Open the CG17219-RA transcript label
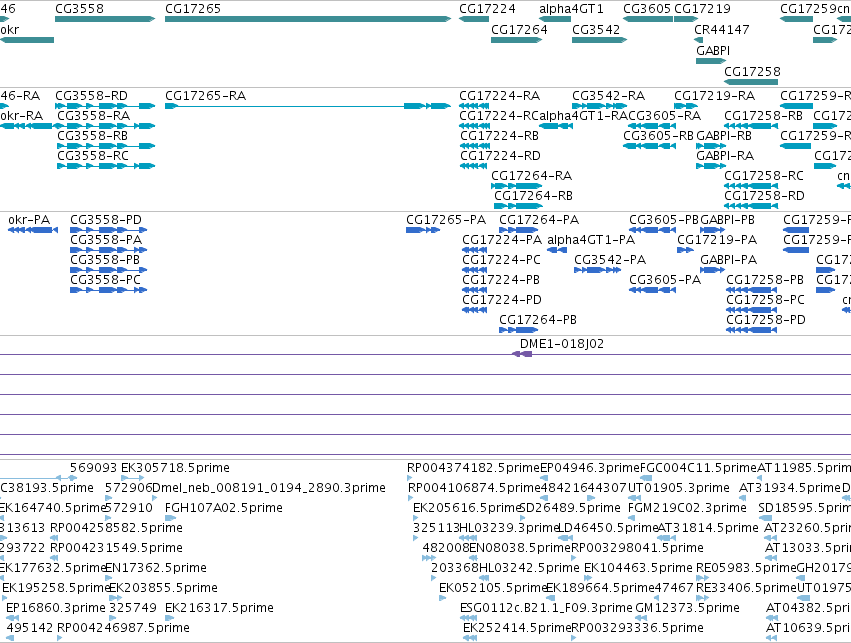Viewport: 851px width, 643px height. click(714, 96)
